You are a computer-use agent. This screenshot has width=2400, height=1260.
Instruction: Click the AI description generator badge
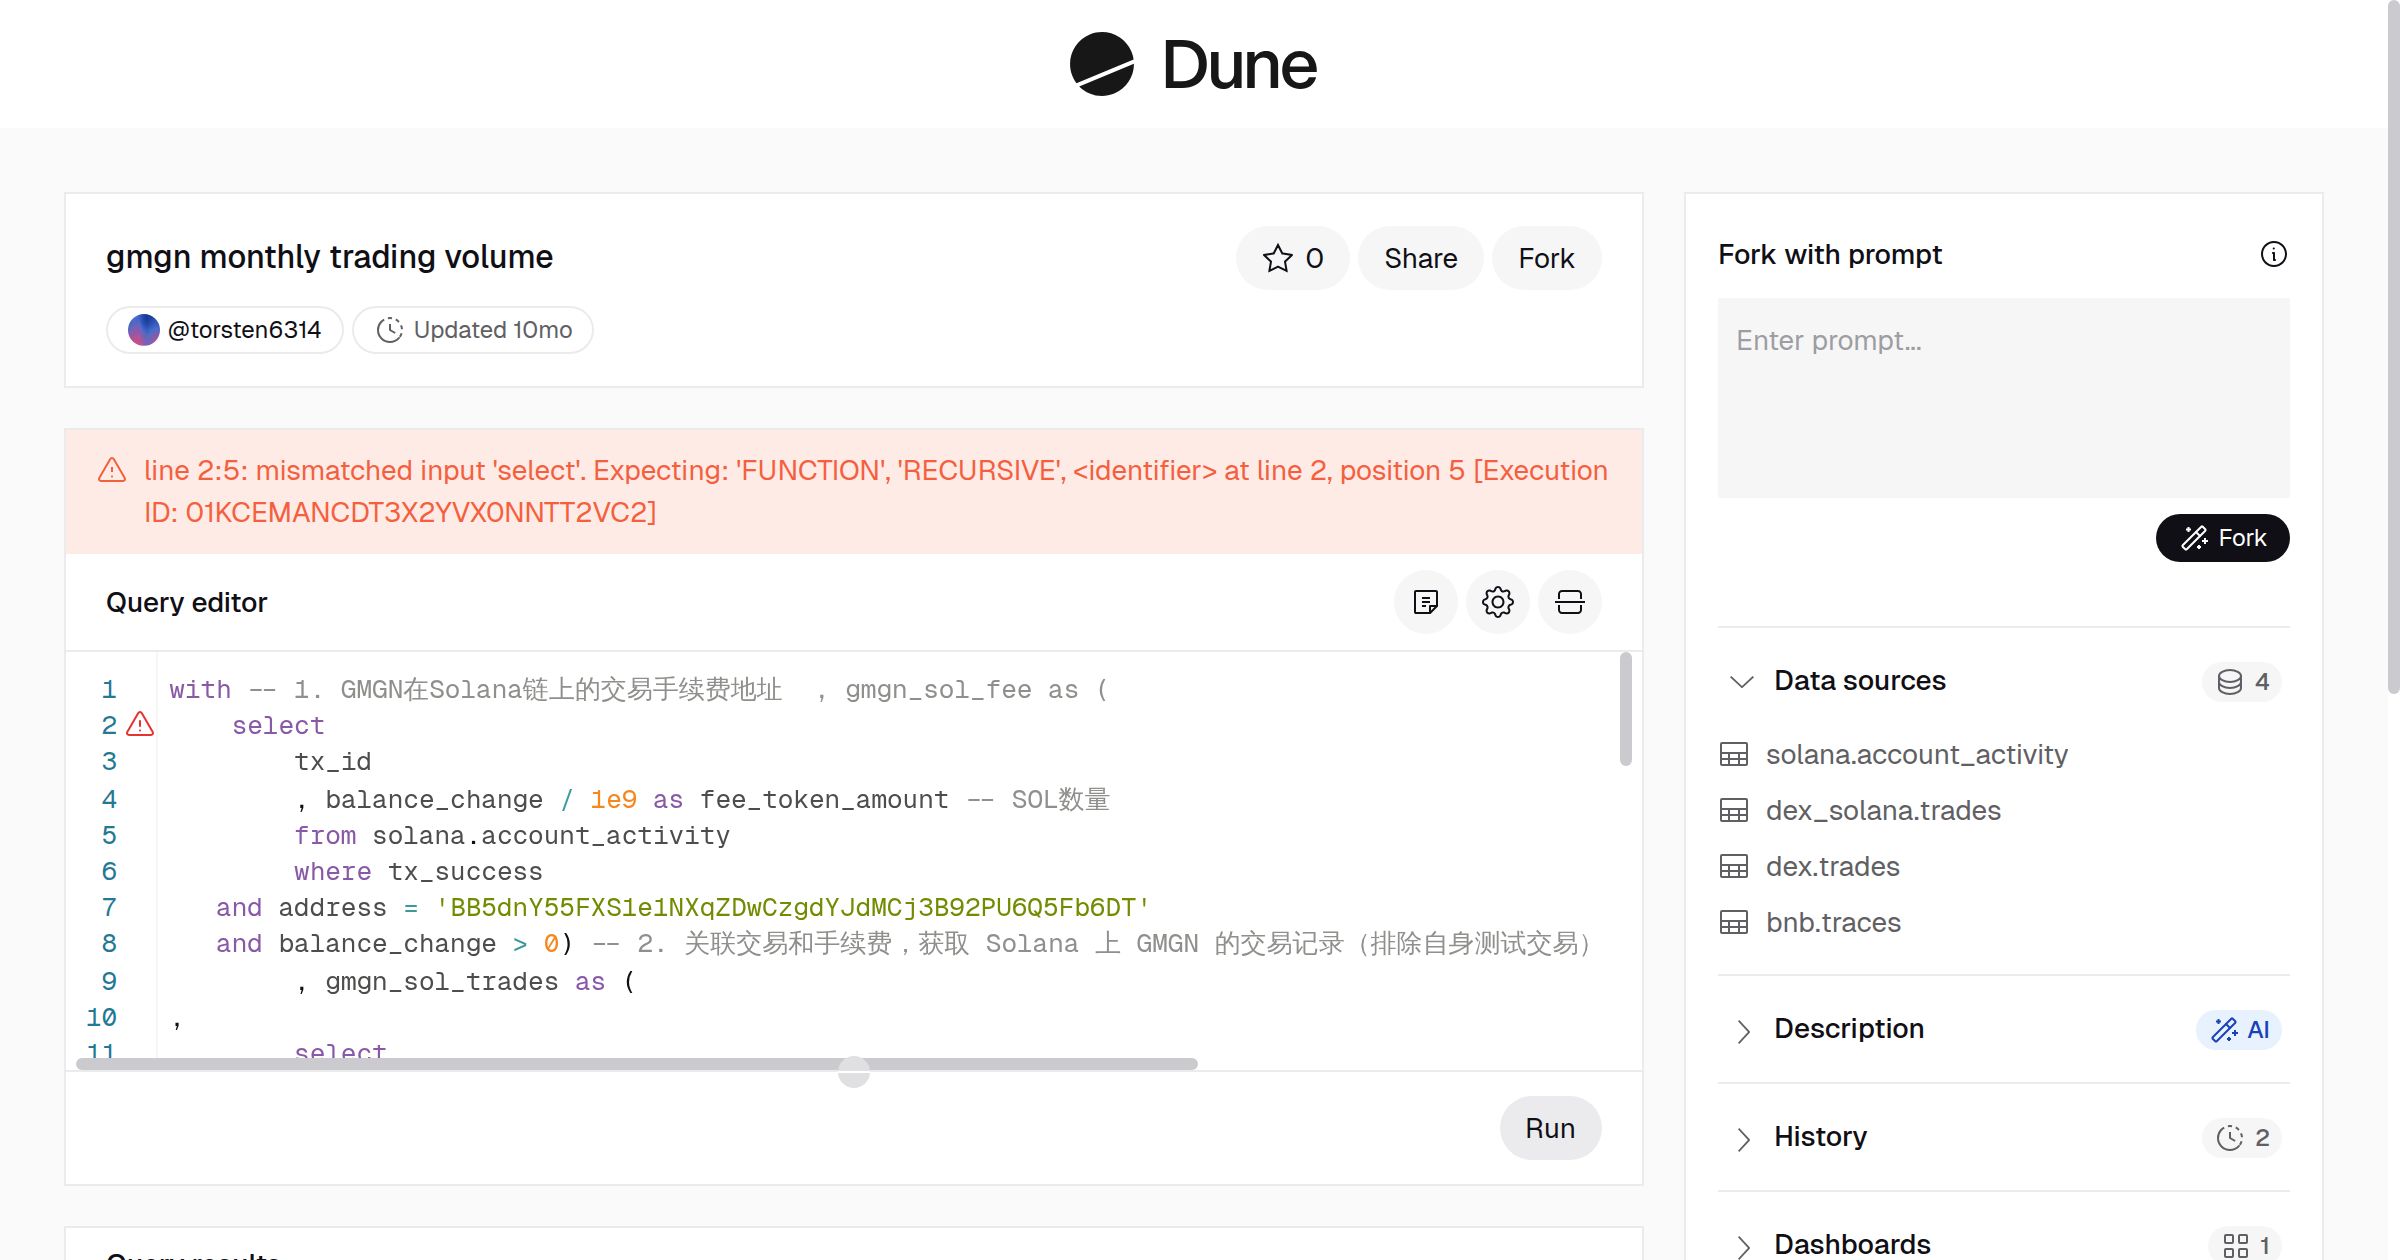(x=2238, y=1030)
